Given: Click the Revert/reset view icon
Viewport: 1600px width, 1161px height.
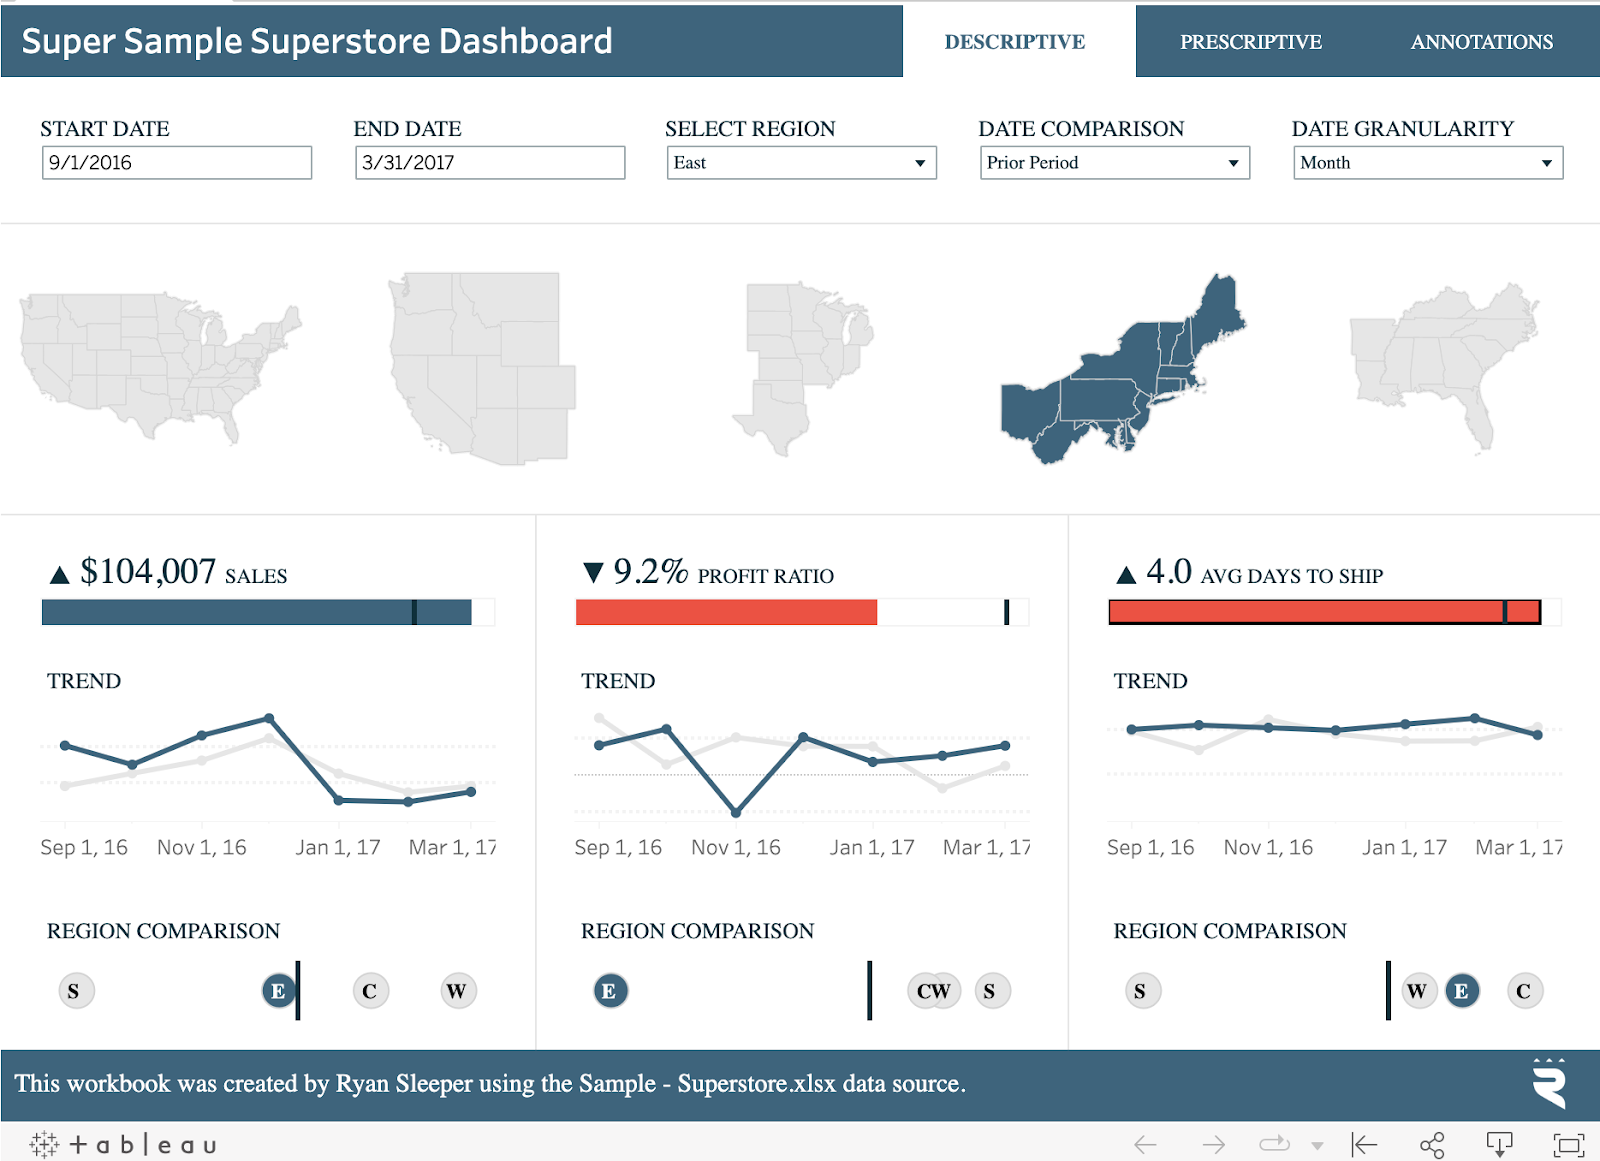Looking at the screenshot, I should tap(1364, 1144).
